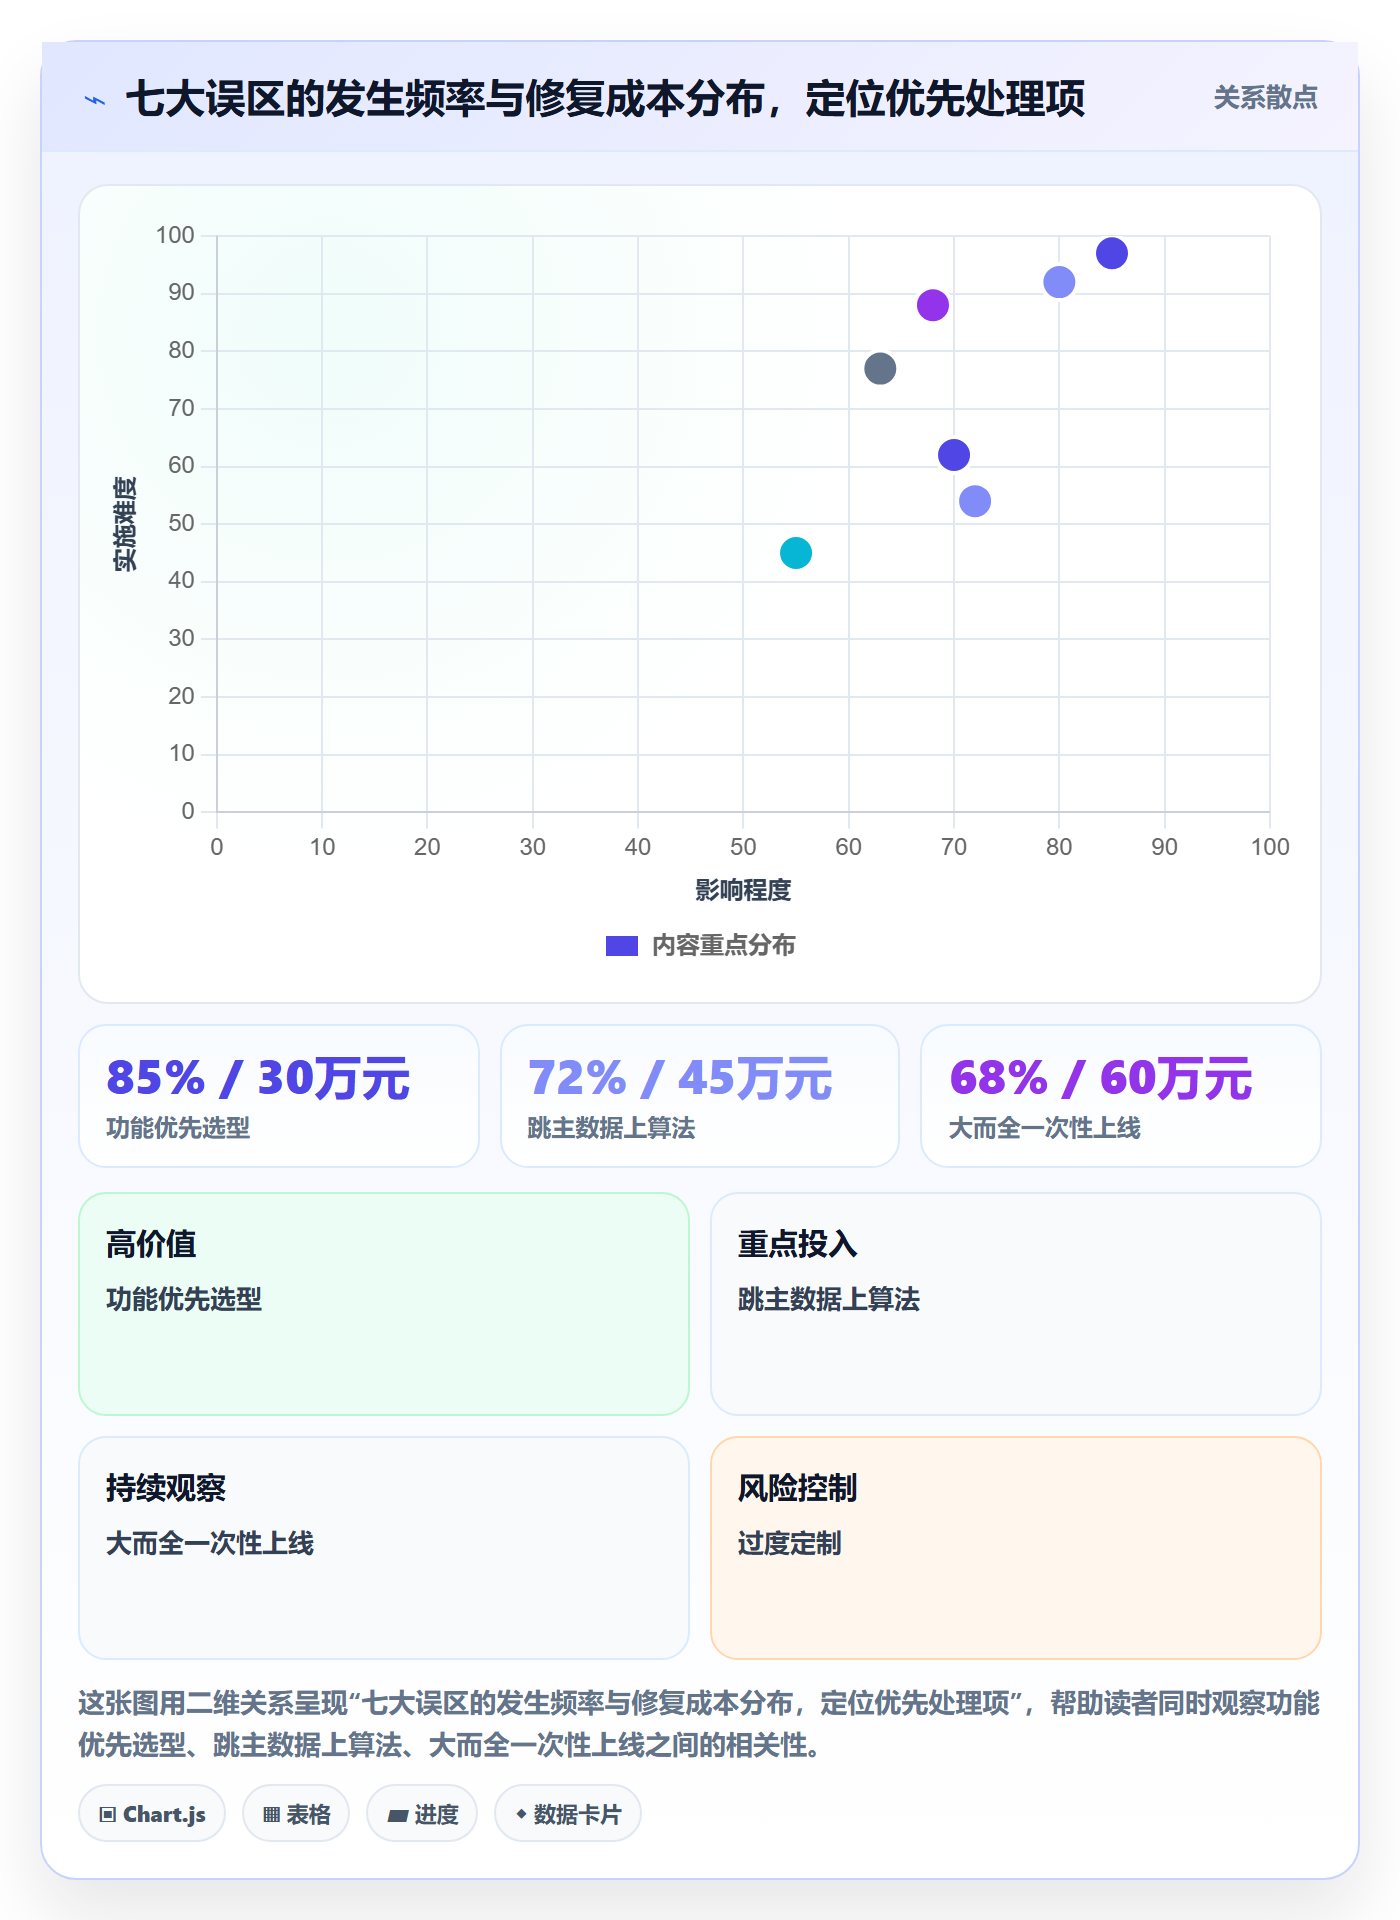Click the 持续观察 quadrant card

coord(384,1548)
